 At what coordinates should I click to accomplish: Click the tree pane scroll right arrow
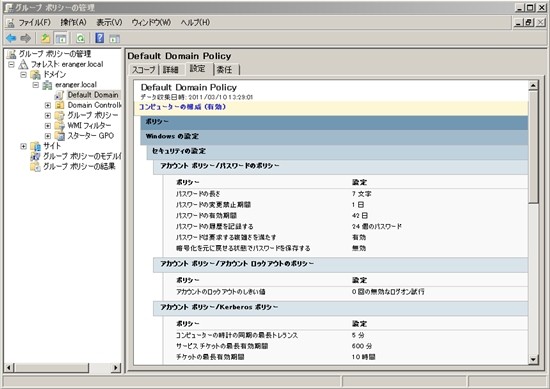pos(115,368)
